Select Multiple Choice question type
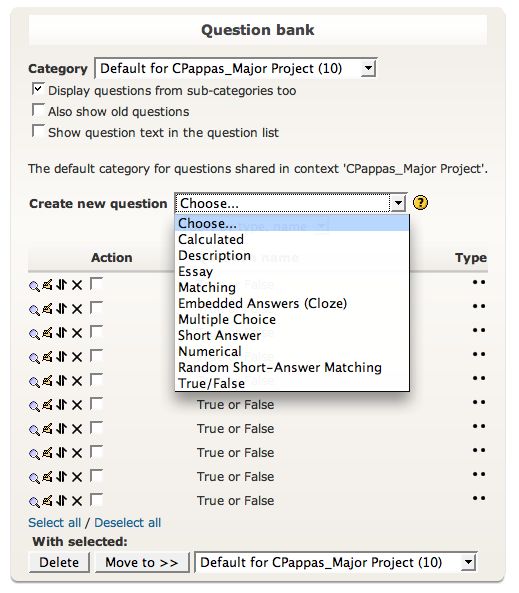The height and width of the screenshot is (593, 519). pos(292,320)
